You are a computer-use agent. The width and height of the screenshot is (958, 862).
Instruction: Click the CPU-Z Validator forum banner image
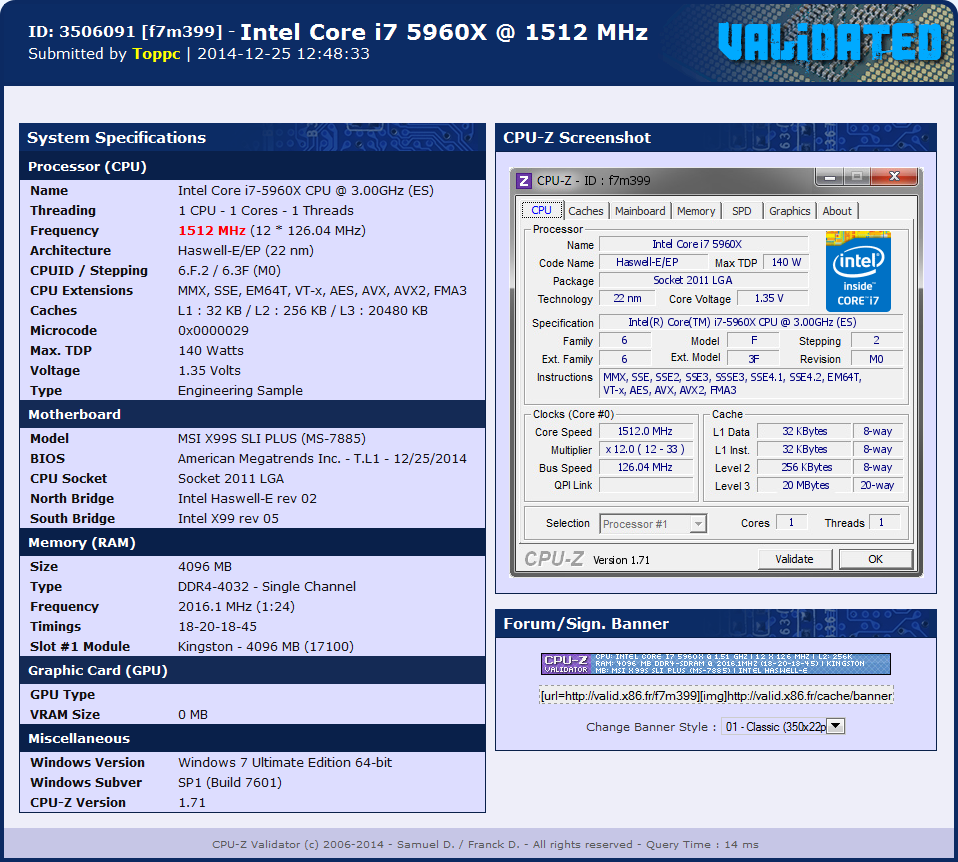[715, 664]
